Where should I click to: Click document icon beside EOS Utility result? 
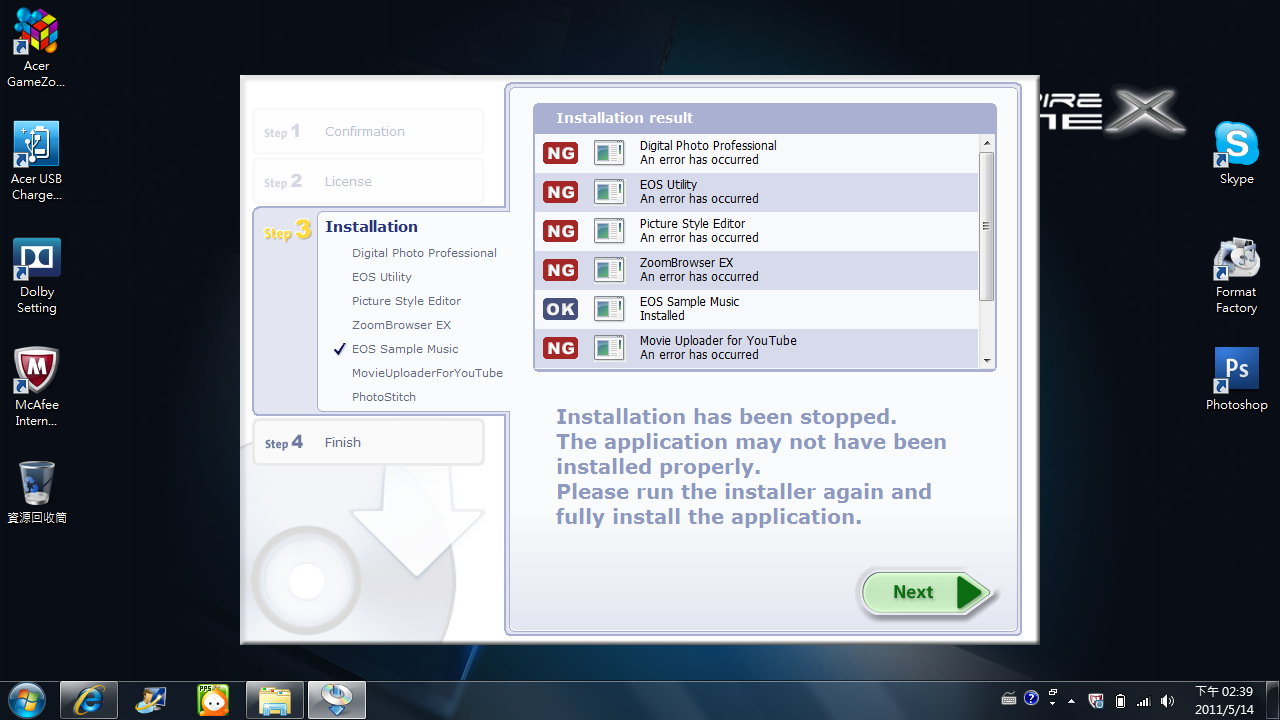(x=609, y=192)
